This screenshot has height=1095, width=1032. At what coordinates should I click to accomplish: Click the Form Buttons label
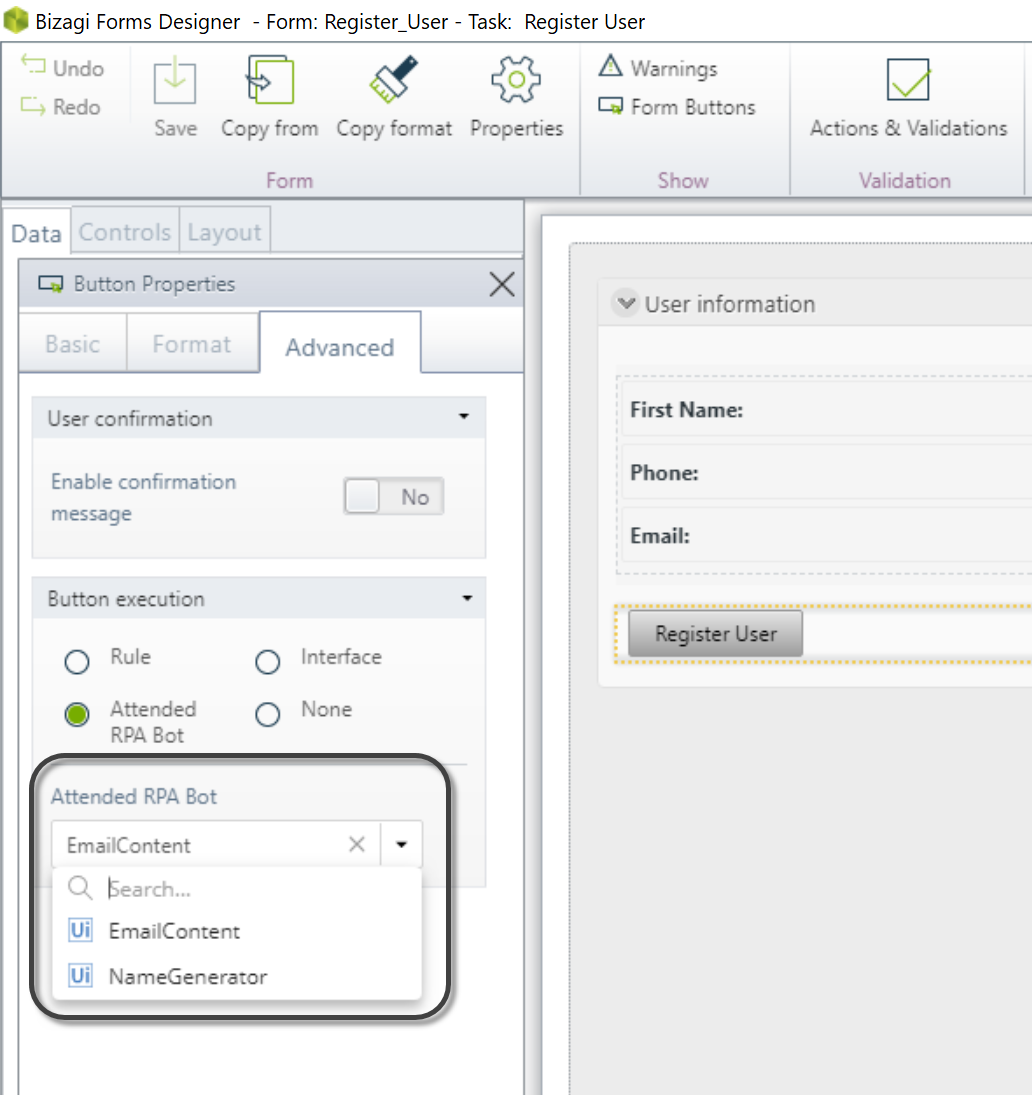(x=693, y=107)
